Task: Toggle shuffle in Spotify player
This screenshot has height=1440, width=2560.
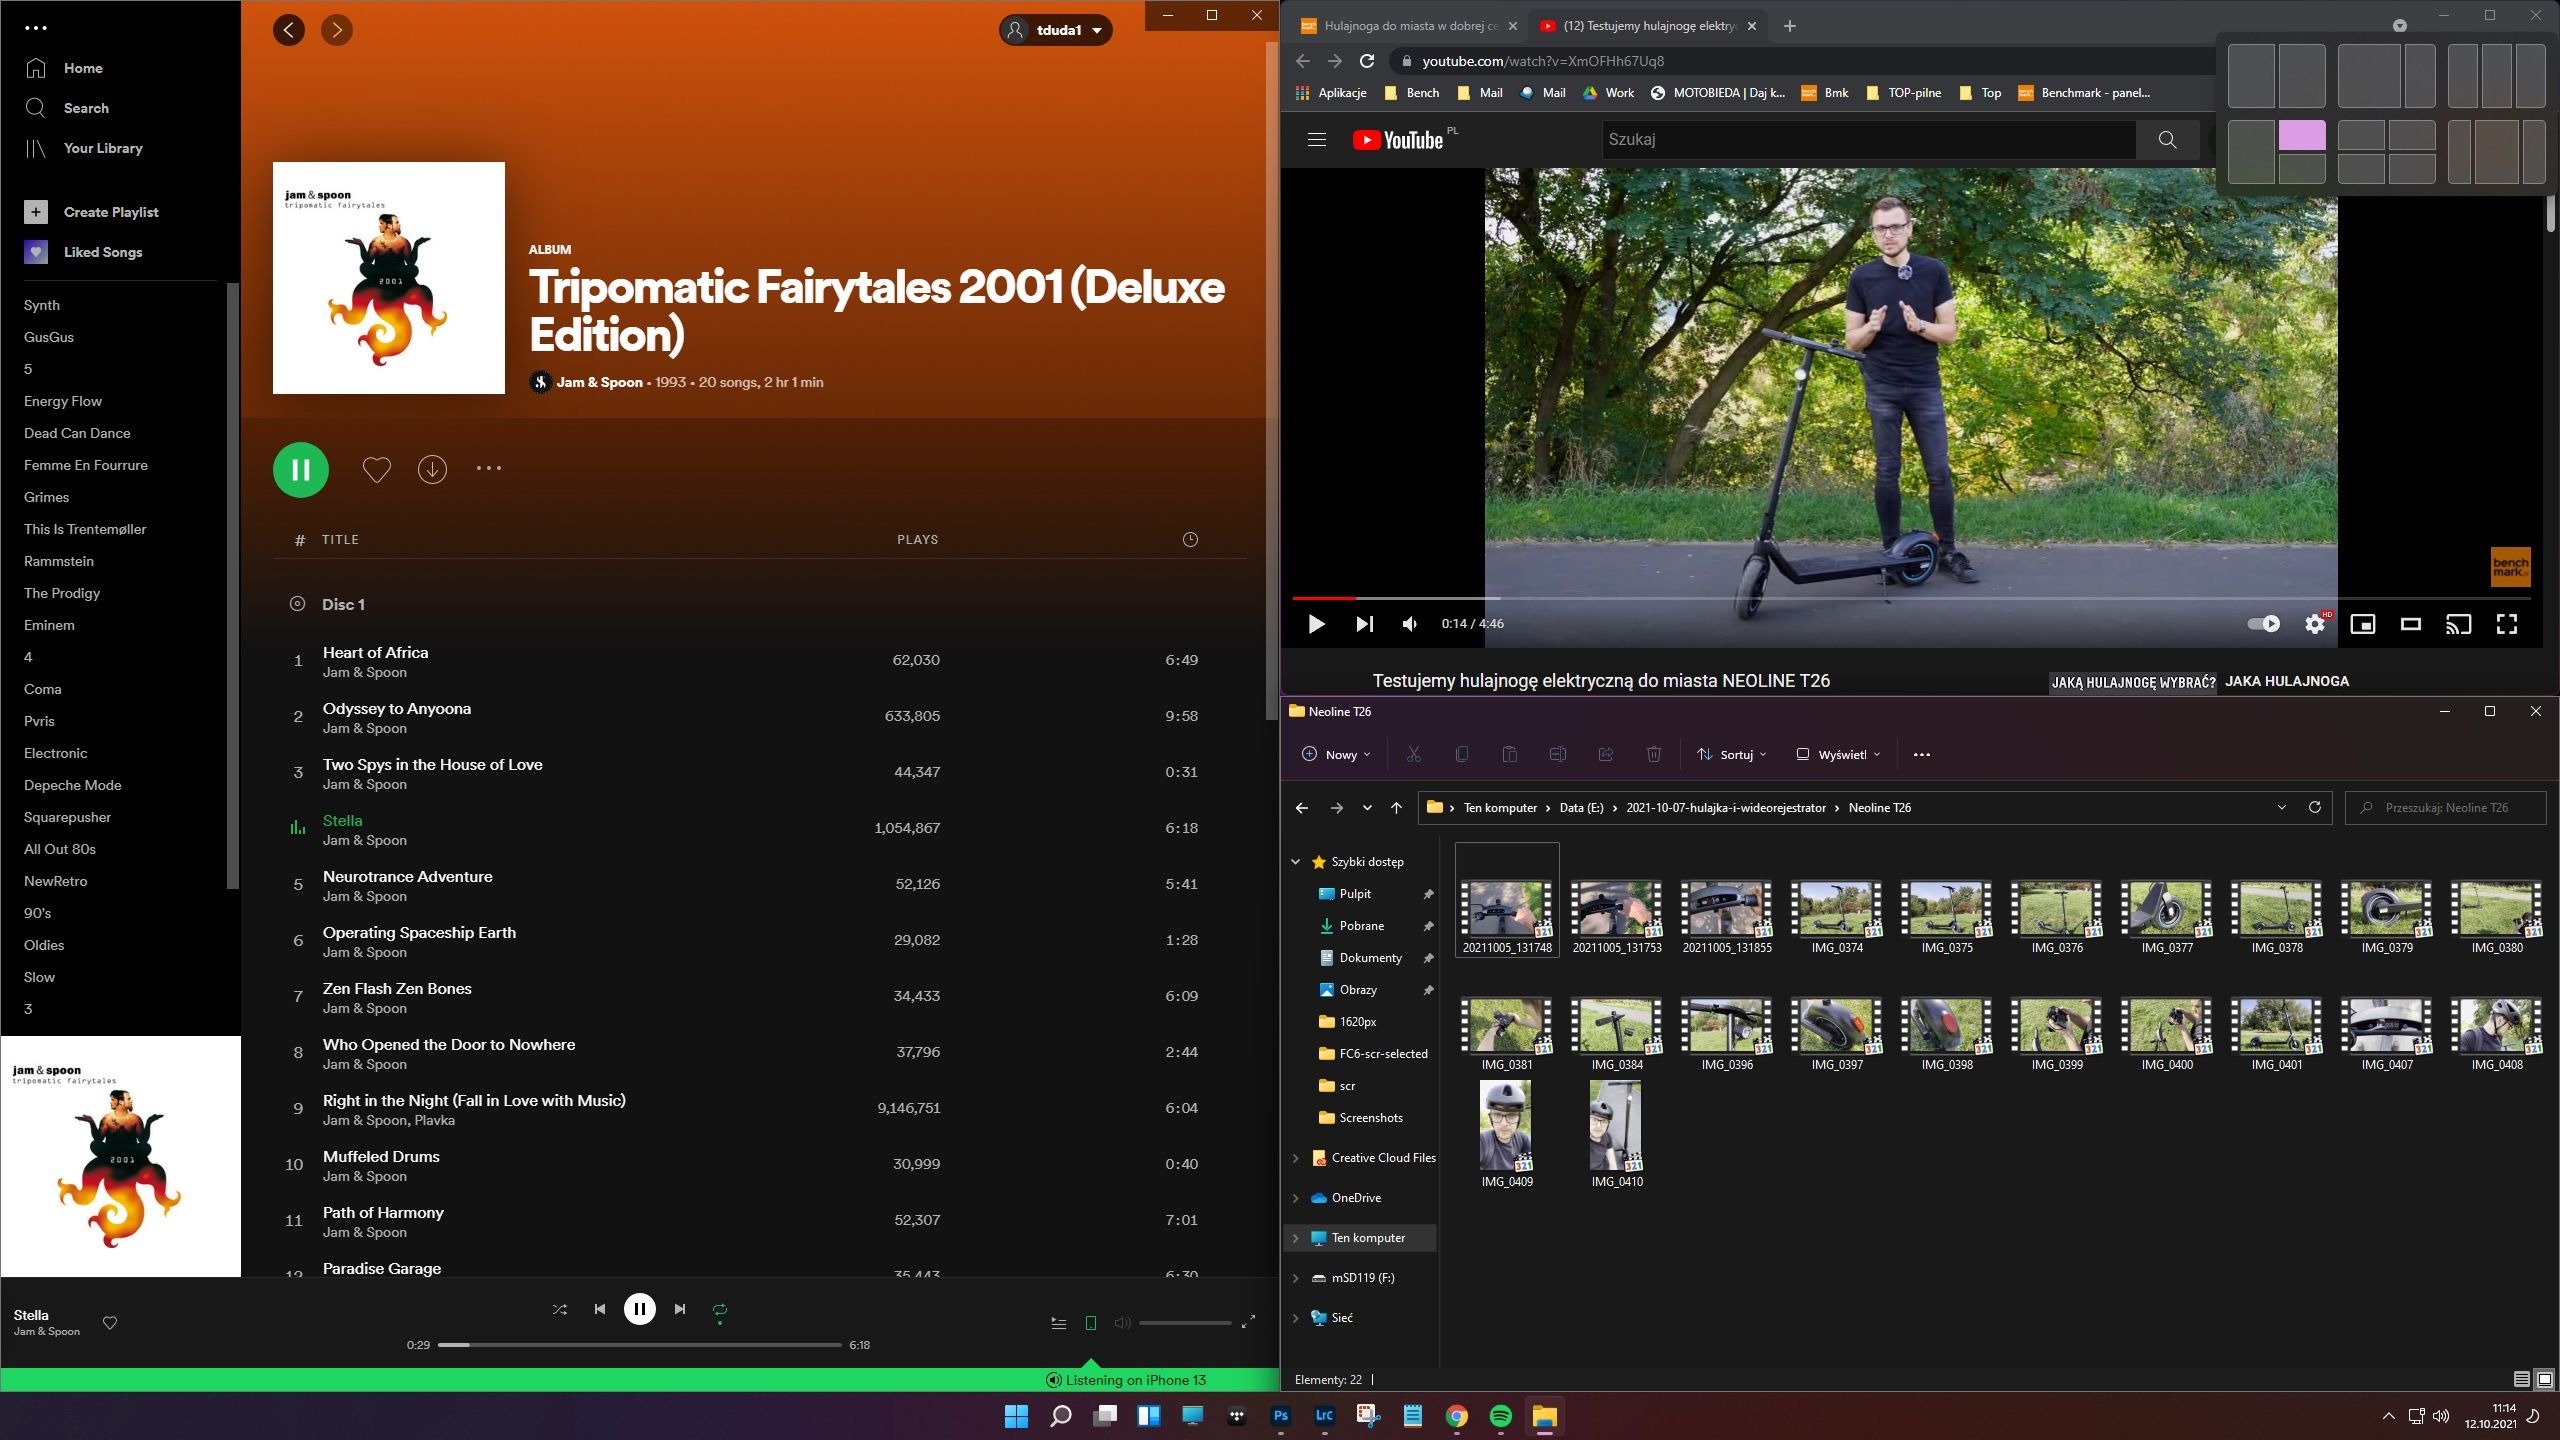Action: tap(560, 1309)
